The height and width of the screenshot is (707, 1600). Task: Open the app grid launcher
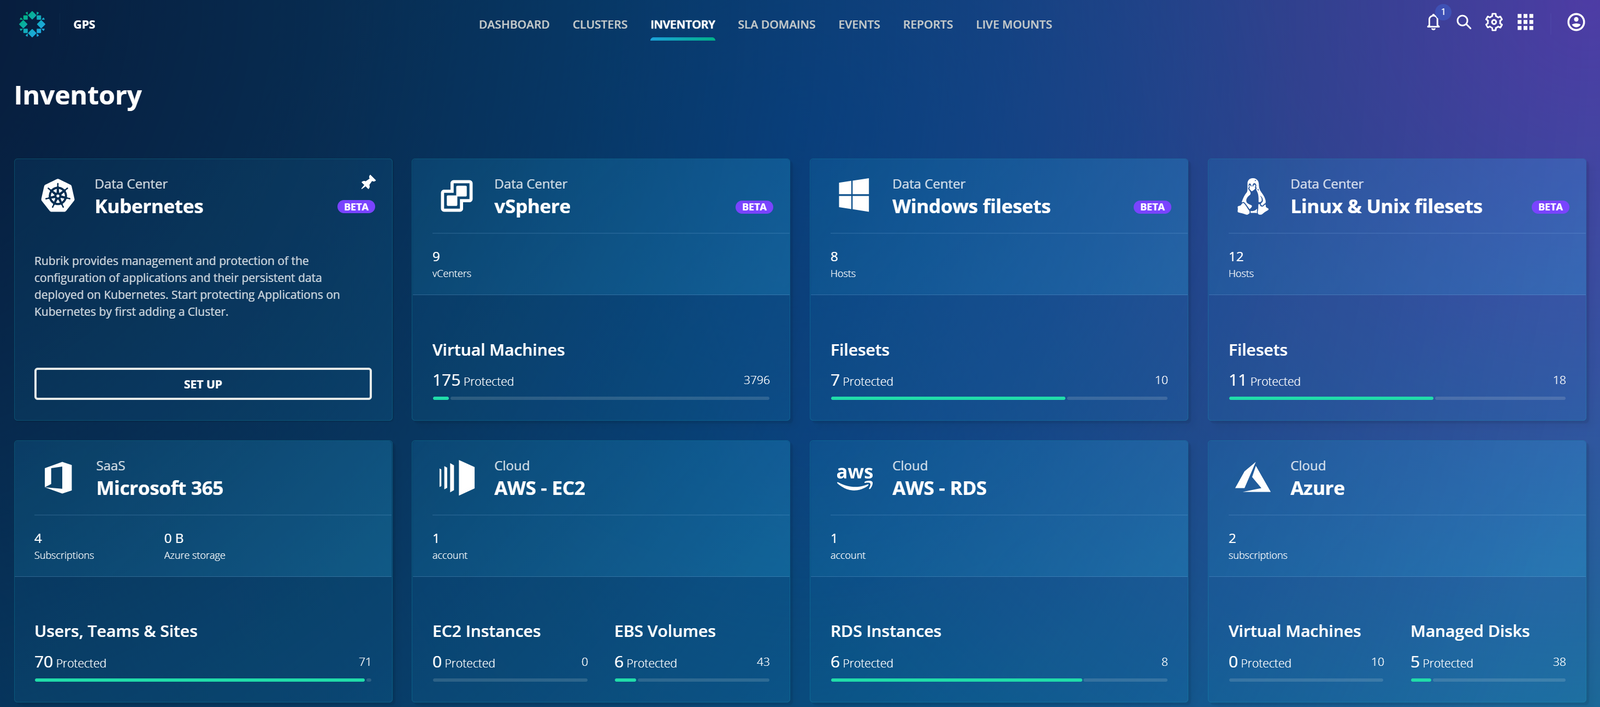(1525, 22)
